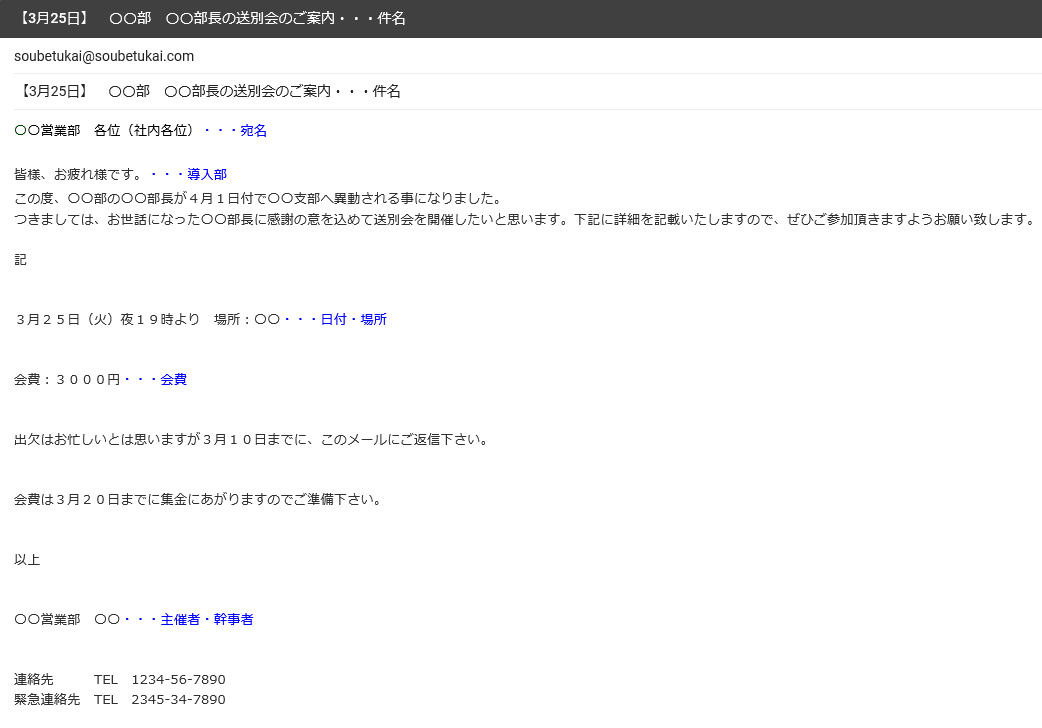Click the 宛名 annotation link
Screen dimensions: 1042x728
click(253, 130)
